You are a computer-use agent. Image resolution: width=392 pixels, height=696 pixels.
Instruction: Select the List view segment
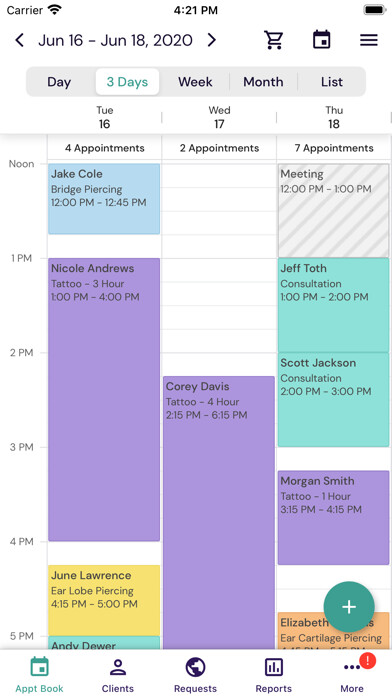pos(332,82)
